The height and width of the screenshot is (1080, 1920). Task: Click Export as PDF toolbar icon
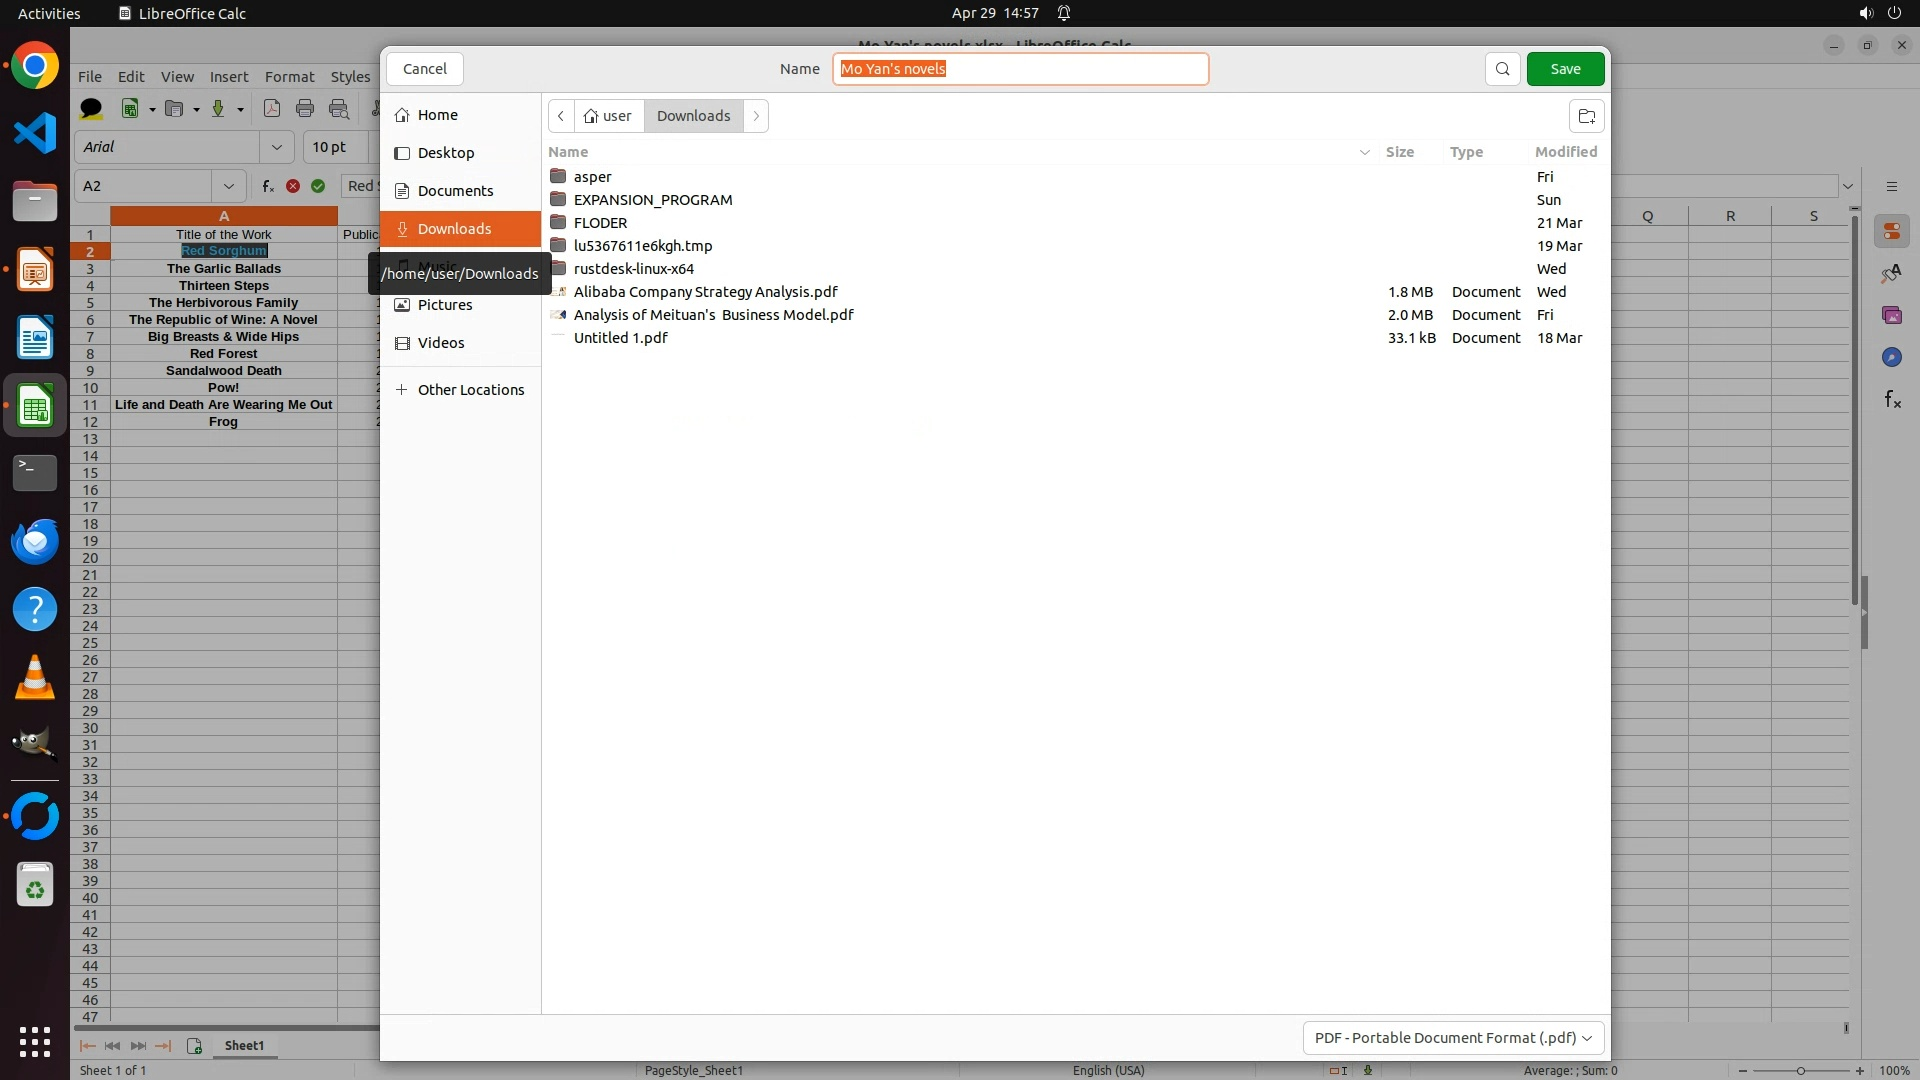(271, 109)
